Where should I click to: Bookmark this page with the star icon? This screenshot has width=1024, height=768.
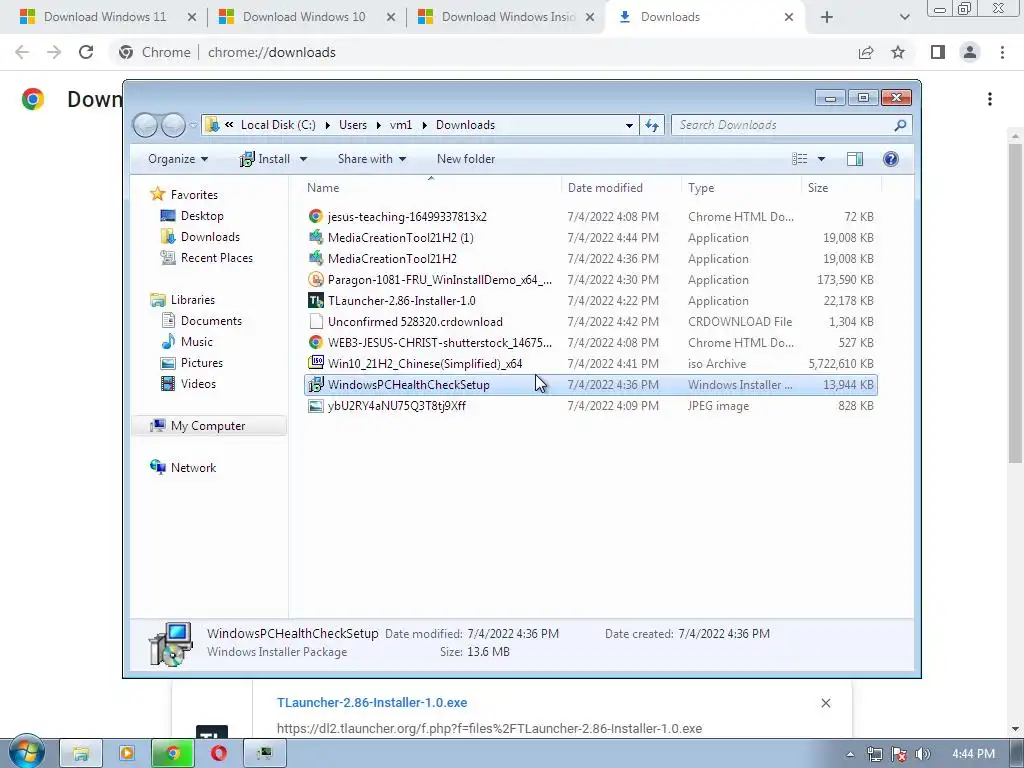(898, 52)
